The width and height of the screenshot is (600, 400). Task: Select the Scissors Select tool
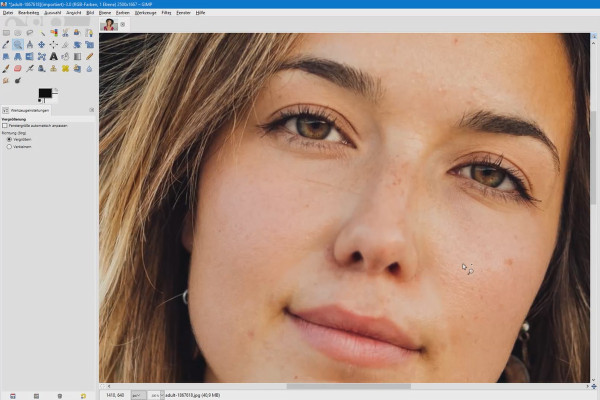(65, 33)
